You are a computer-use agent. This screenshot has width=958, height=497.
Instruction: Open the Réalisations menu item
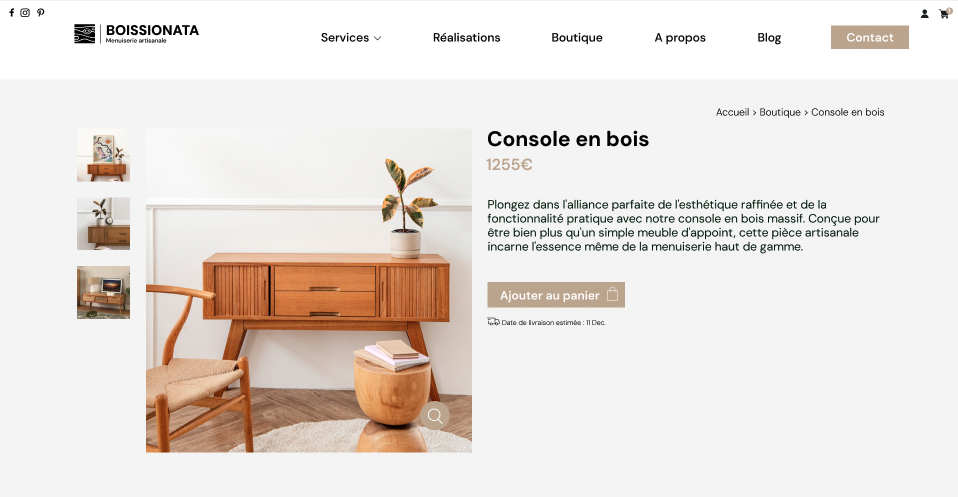click(466, 37)
